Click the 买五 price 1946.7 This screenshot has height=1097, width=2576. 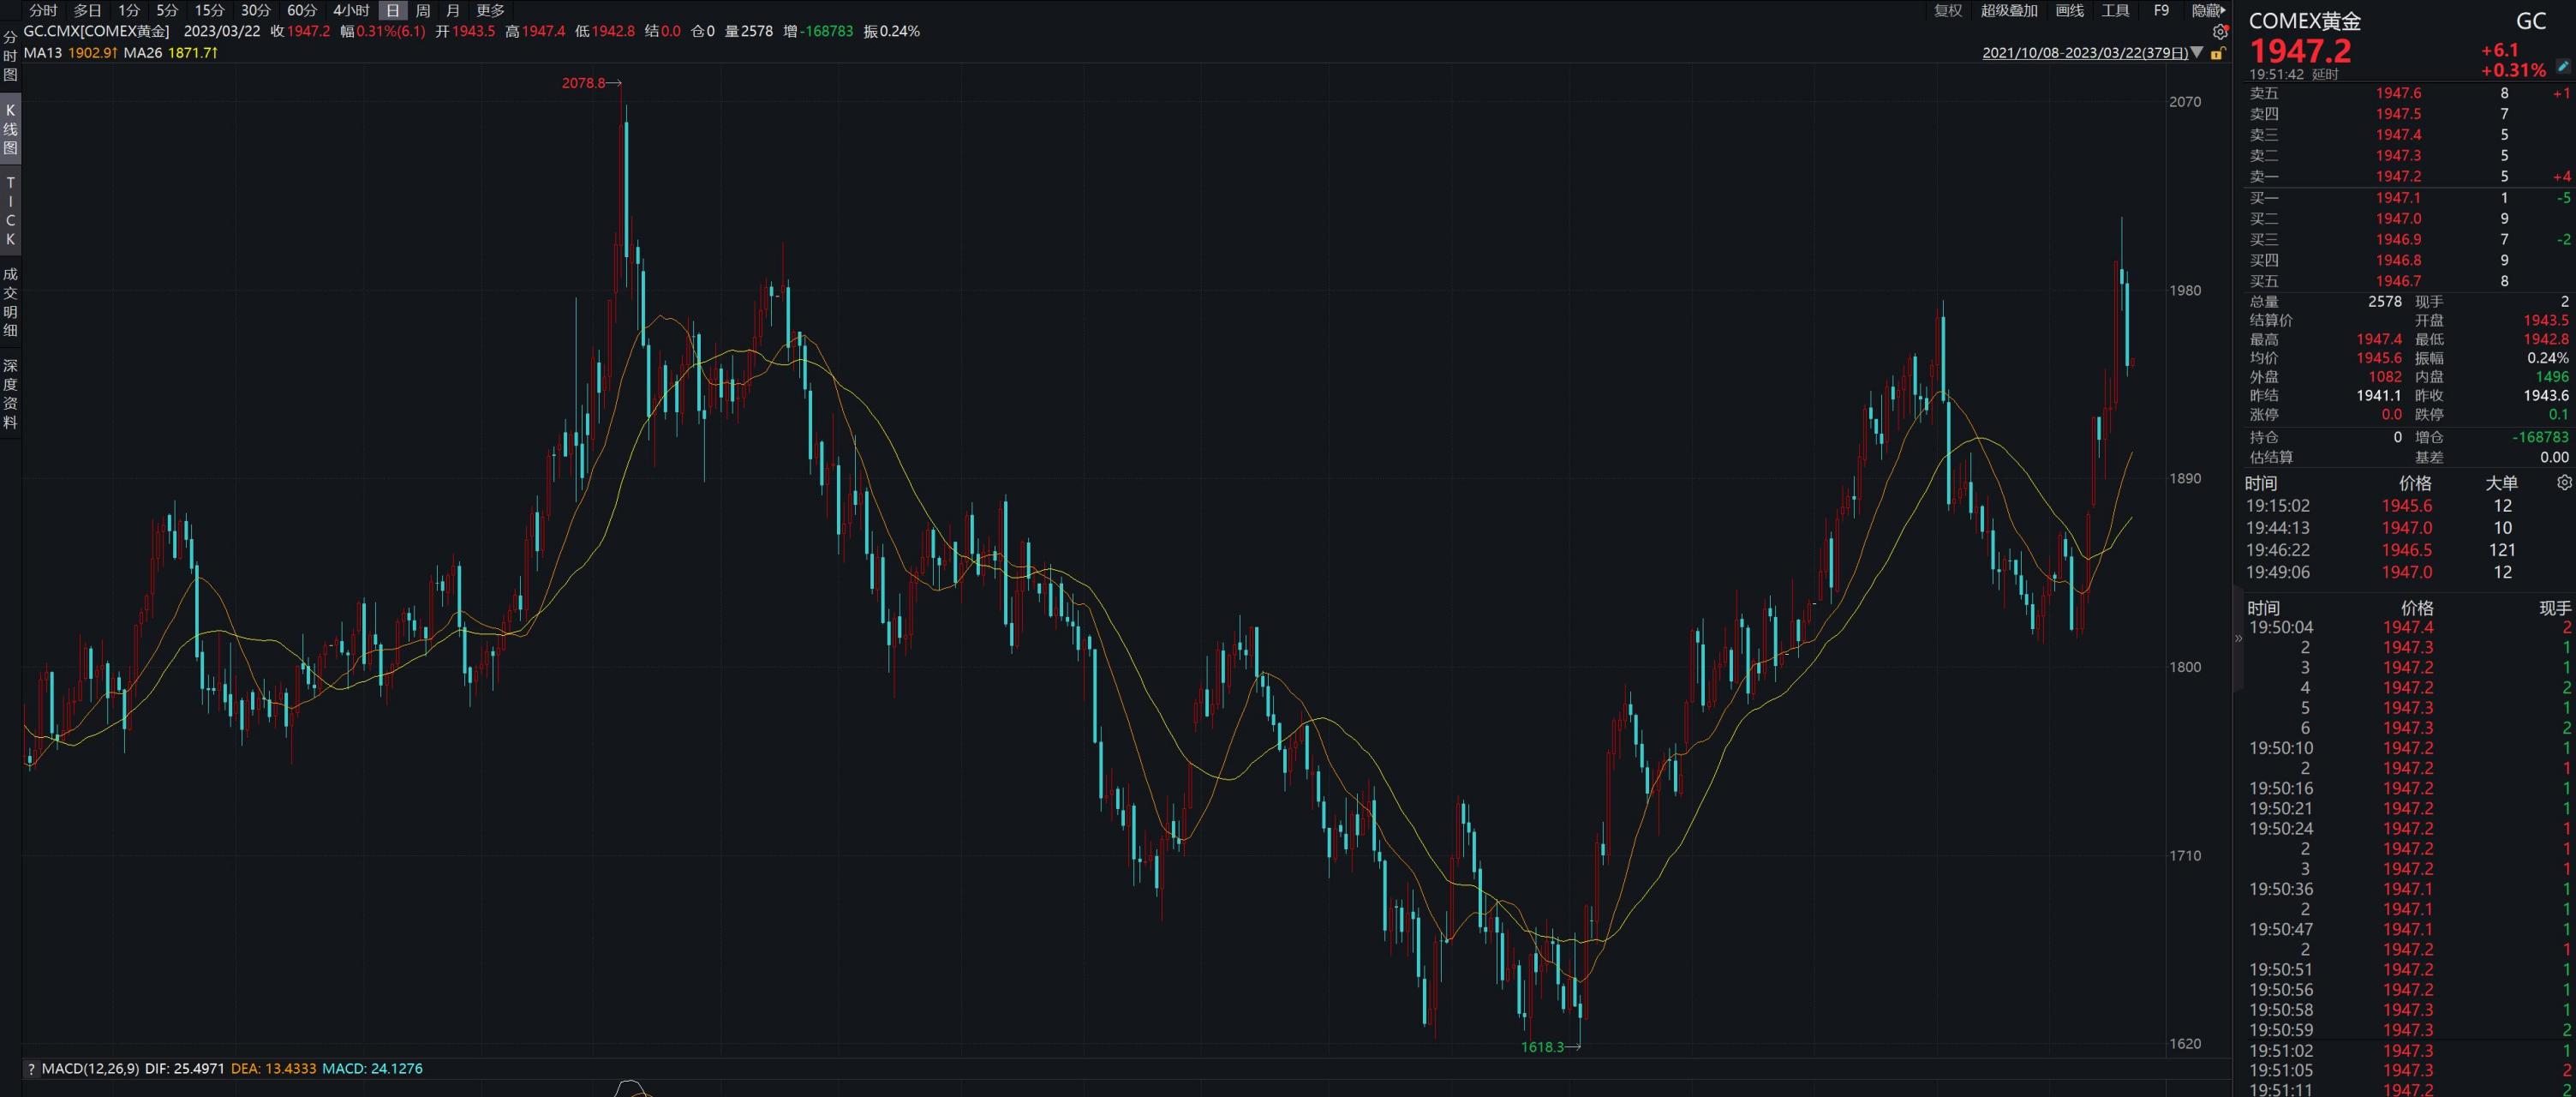2398,281
